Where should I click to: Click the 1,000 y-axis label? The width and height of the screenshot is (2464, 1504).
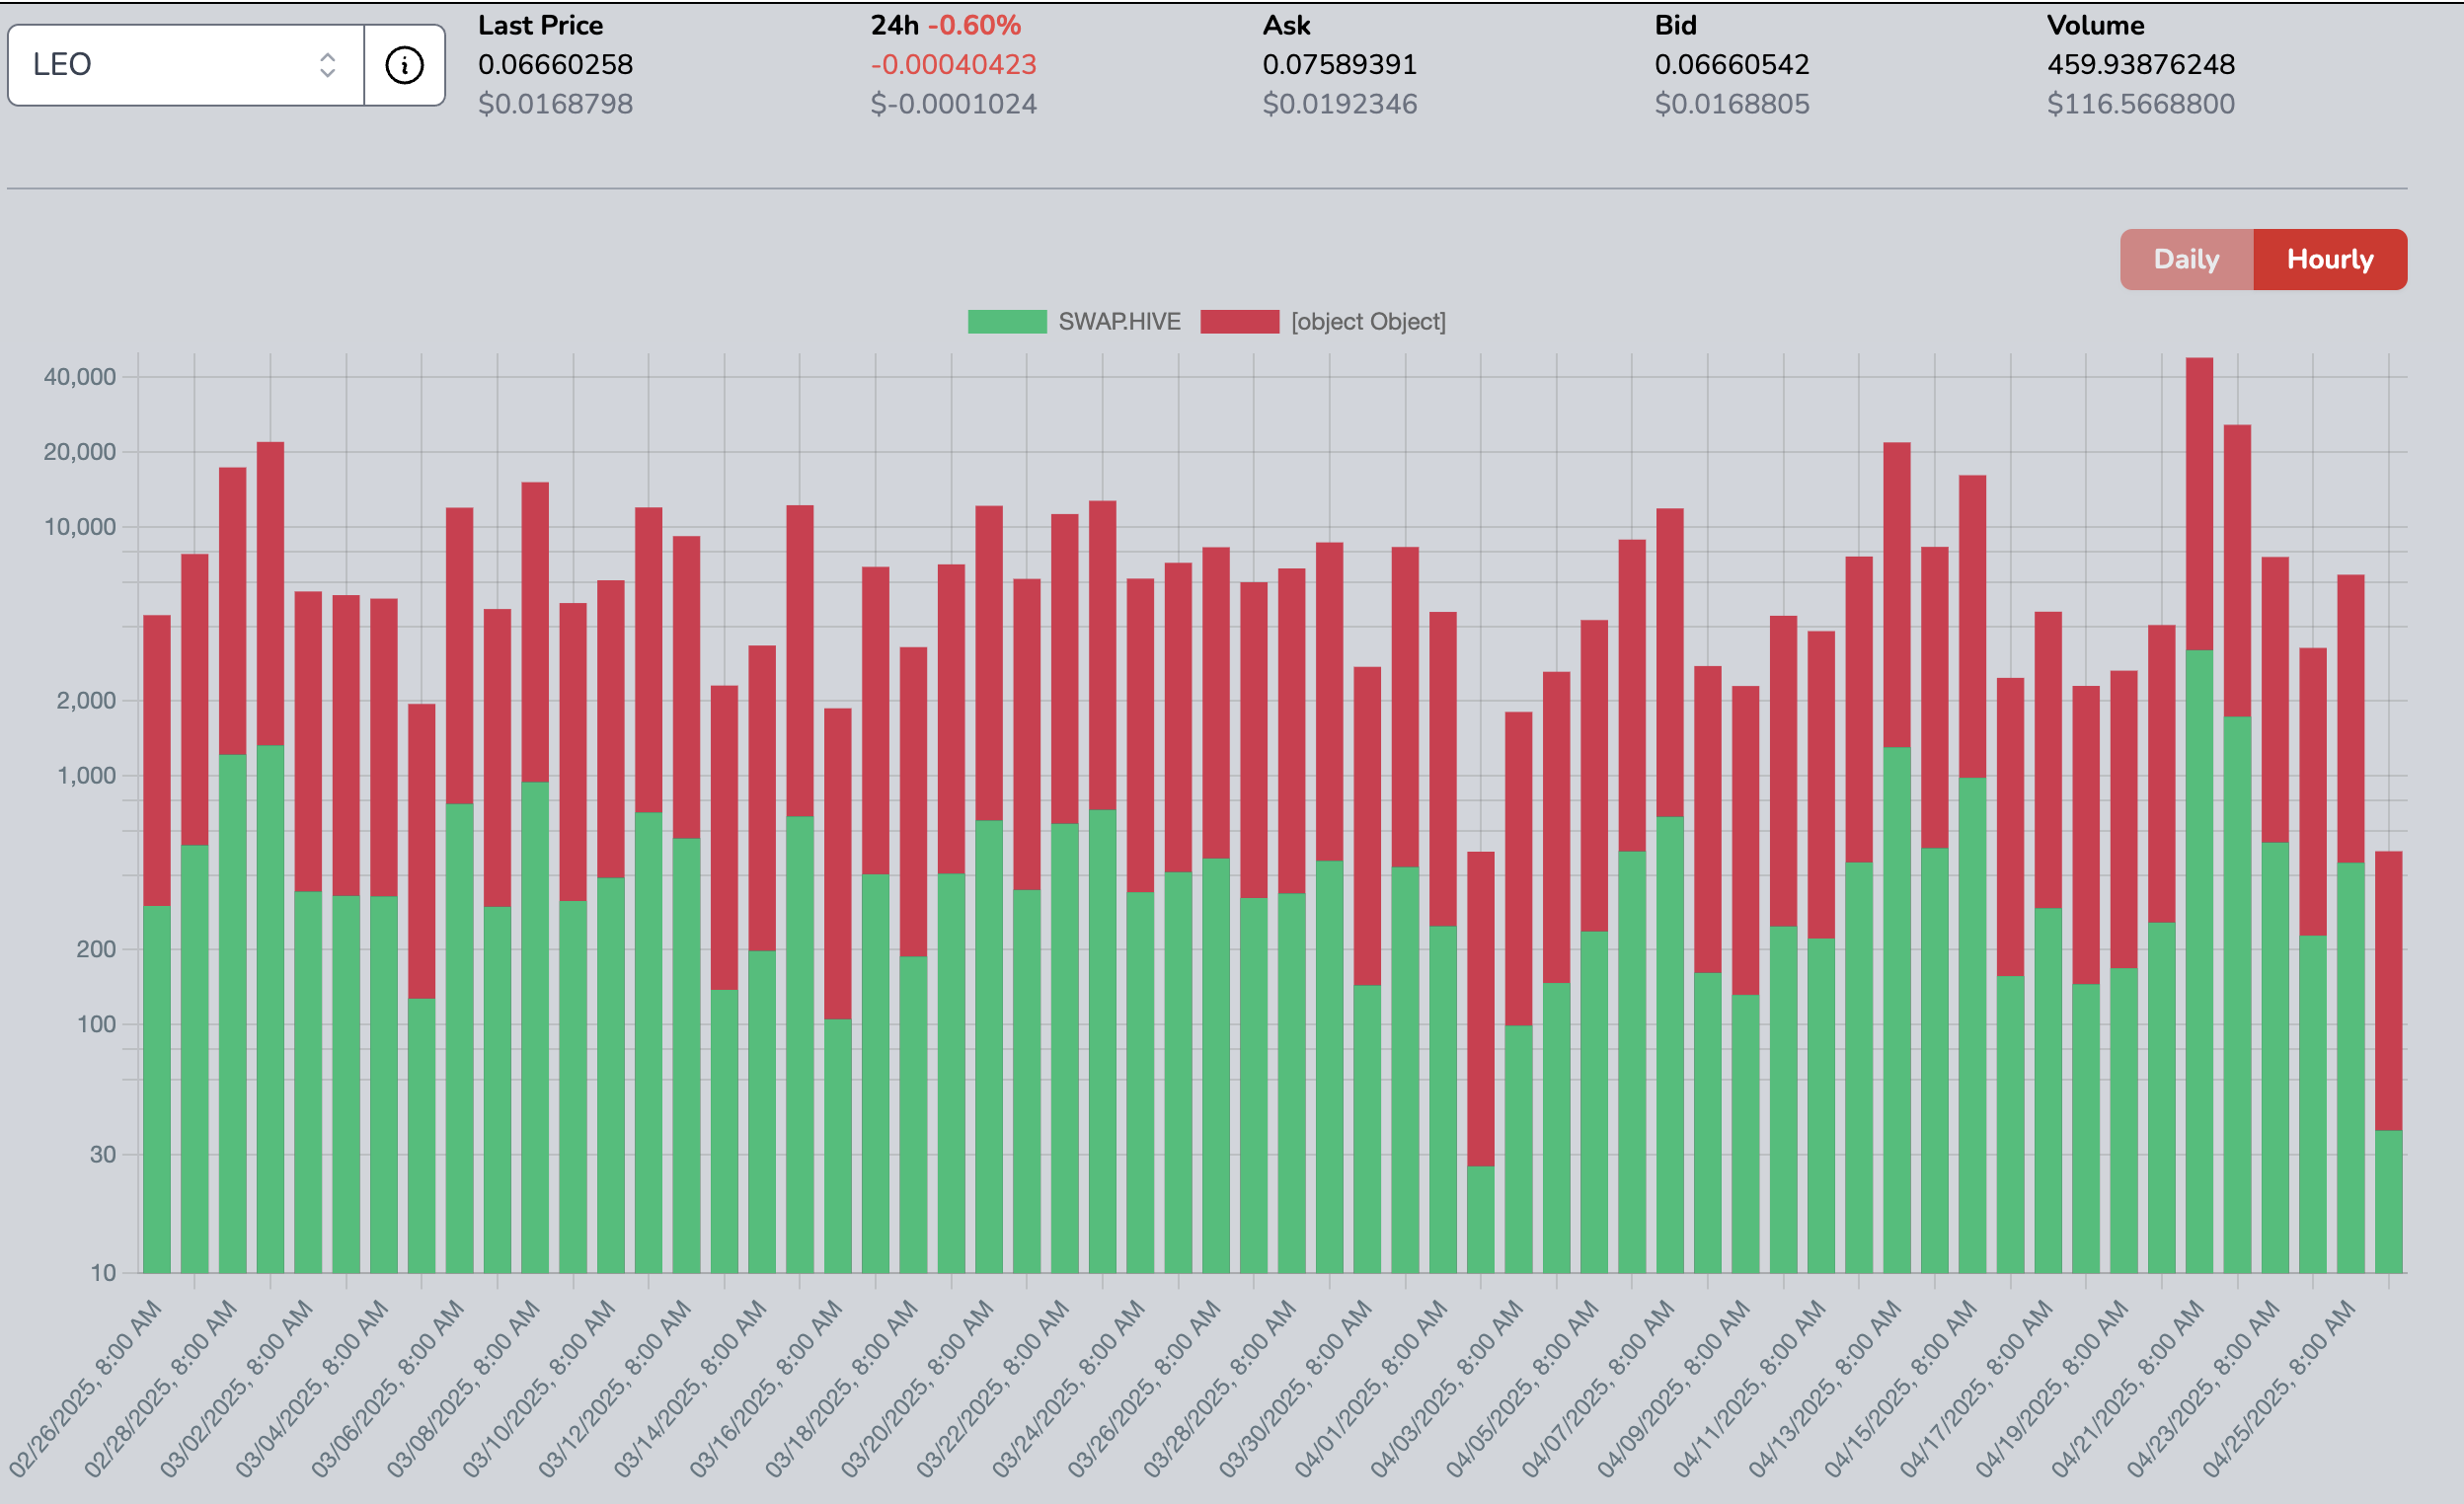click(86, 776)
